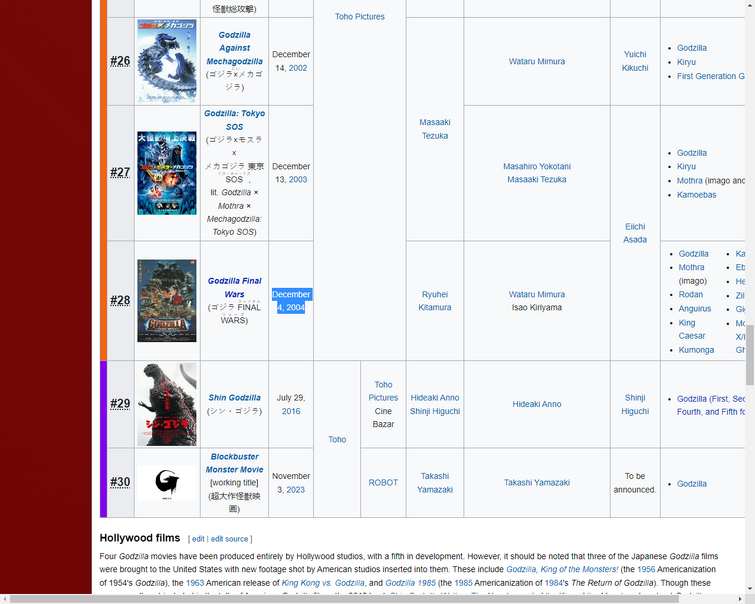
Task: Open Godzilla: Tokyo SOS poster thumbnail
Action: (x=167, y=173)
